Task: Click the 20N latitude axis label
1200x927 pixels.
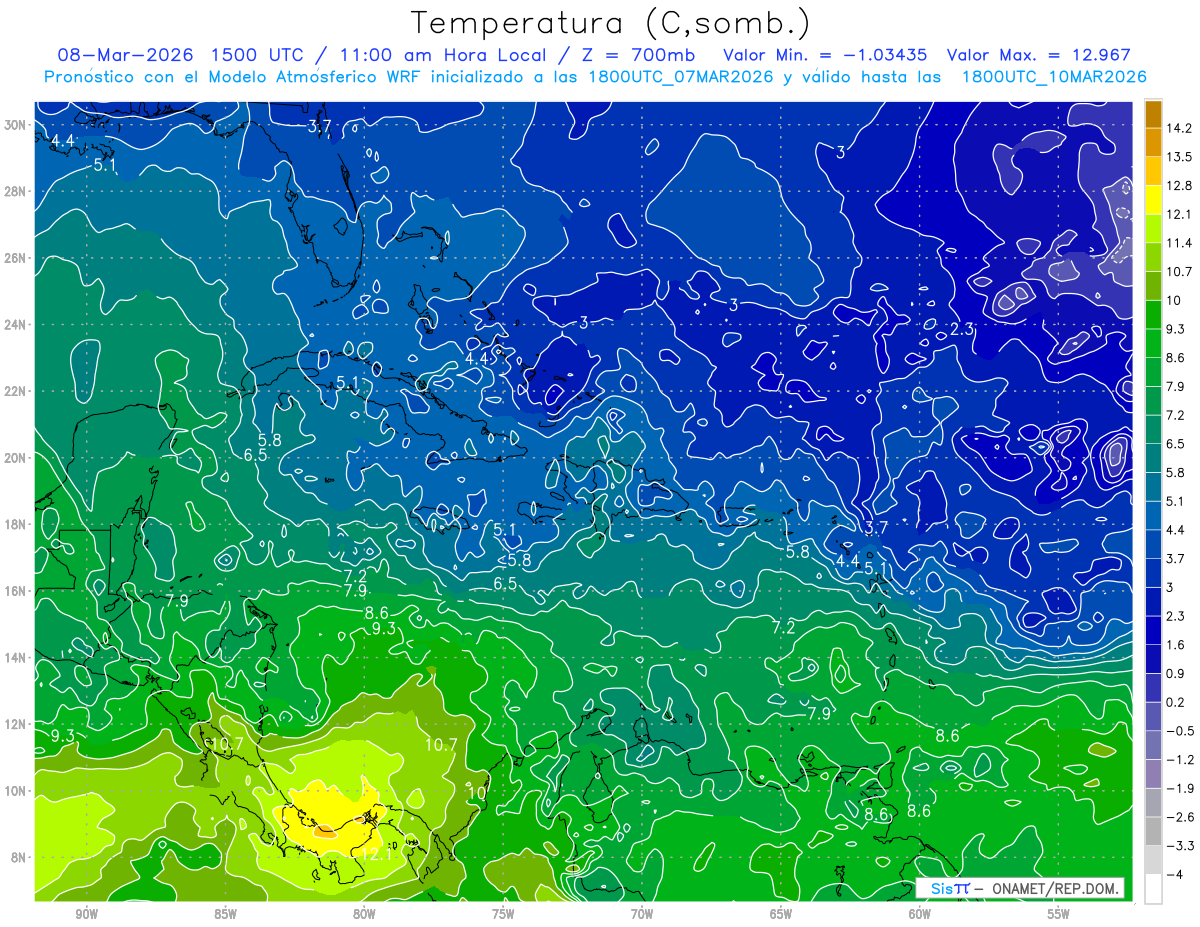Action: coord(17,458)
